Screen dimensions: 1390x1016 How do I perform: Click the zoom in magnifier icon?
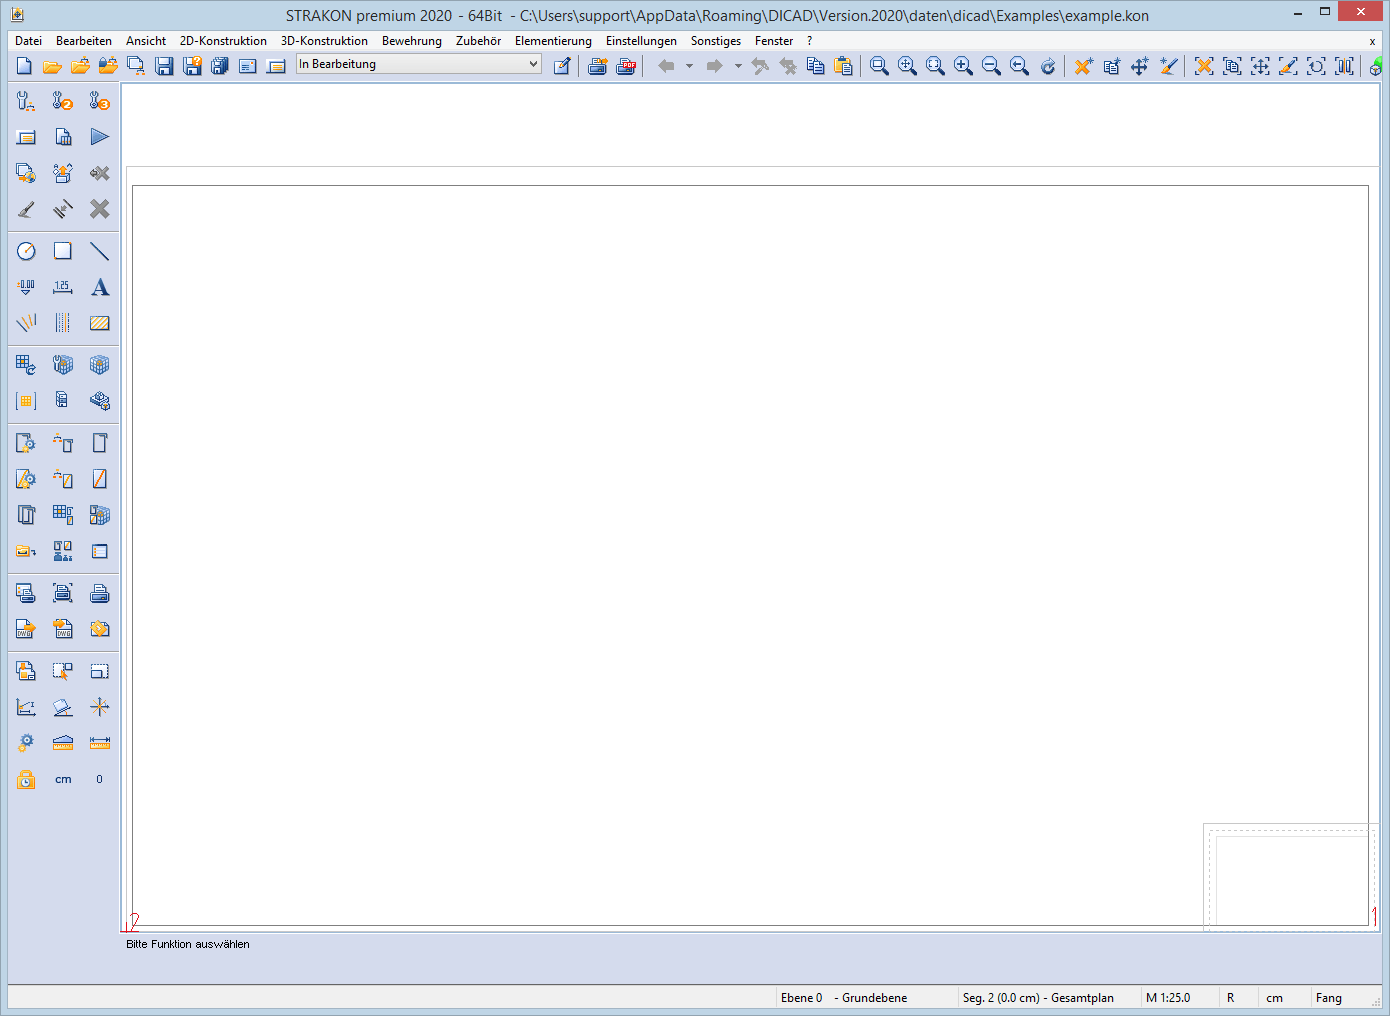[x=963, y=66]
